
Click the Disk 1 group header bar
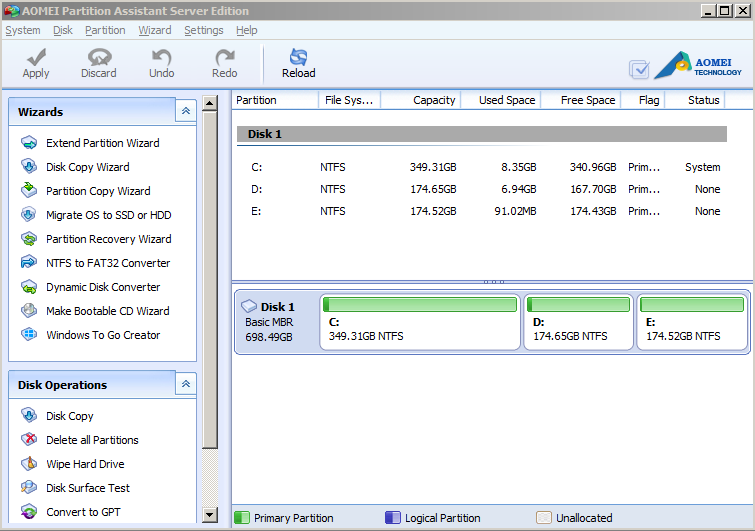(x=482, y=134)
